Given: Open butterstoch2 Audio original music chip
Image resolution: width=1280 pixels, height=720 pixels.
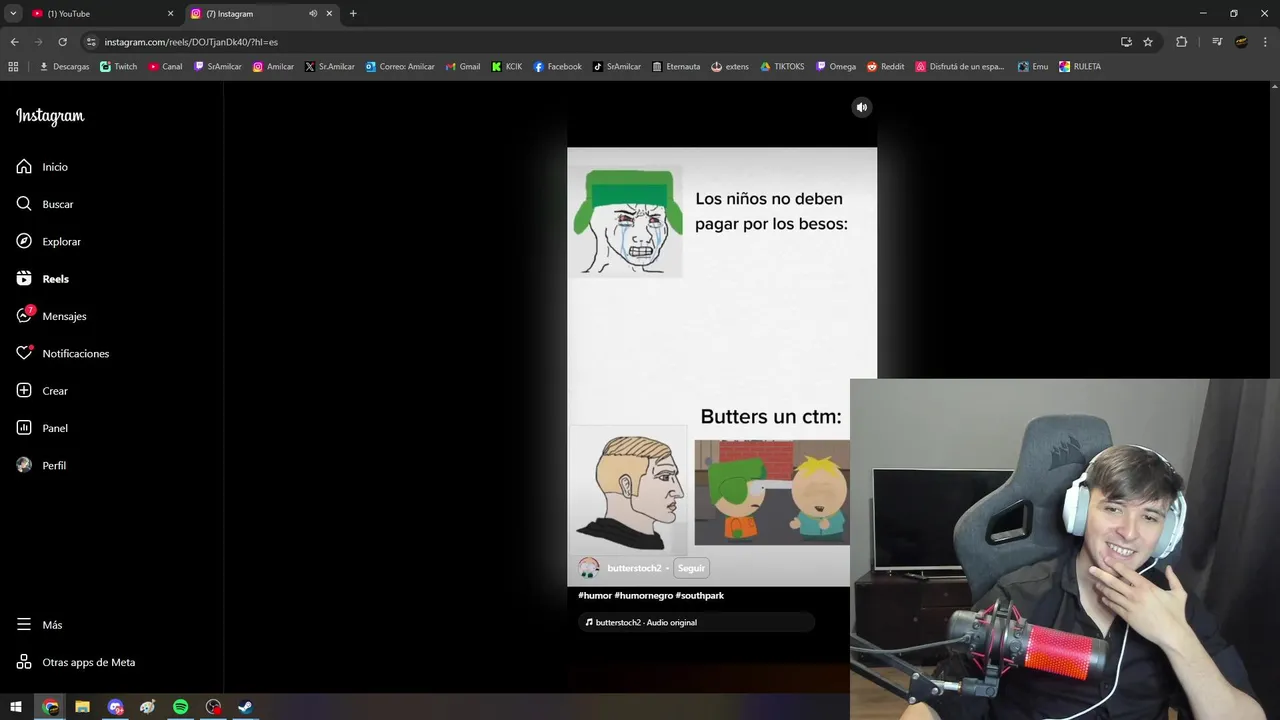Looking at the screenshot, I should pos(697,622).
